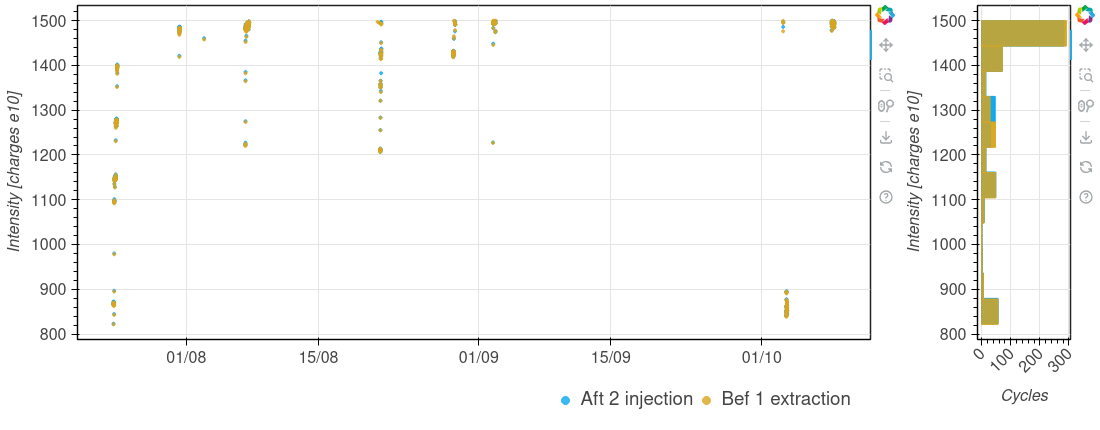Reset the histogram view
This screenshot has width=1100, height=430.
1085,167
